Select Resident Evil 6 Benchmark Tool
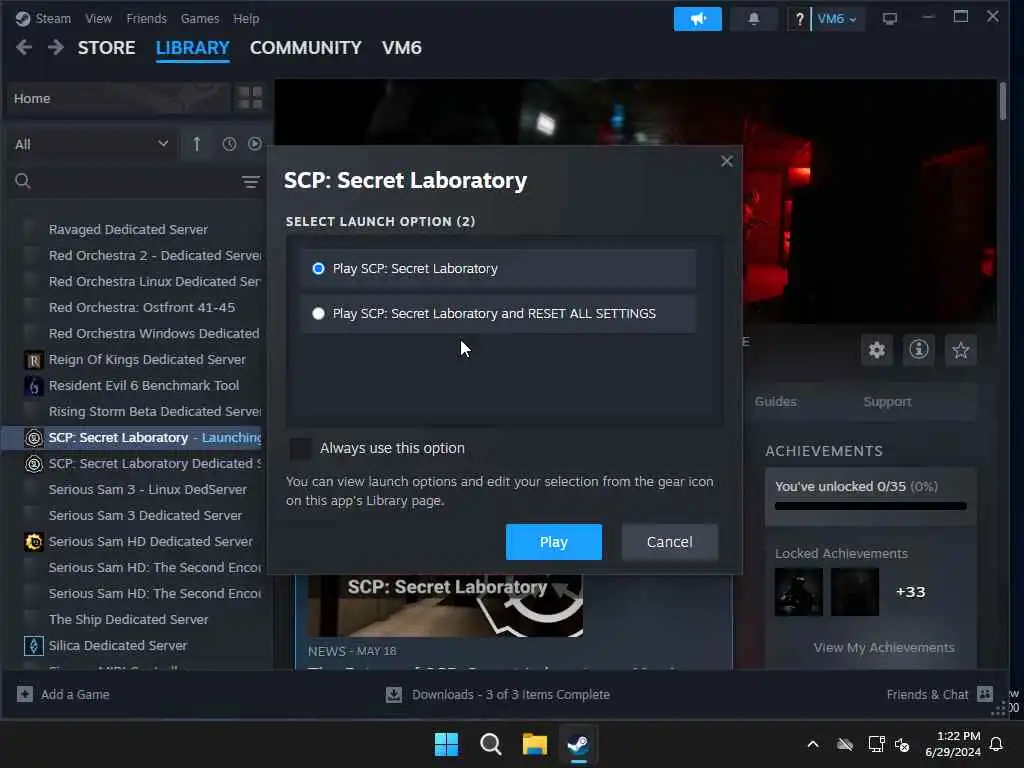Screen dimensions: 1024x768 click(x=144, y=386)
